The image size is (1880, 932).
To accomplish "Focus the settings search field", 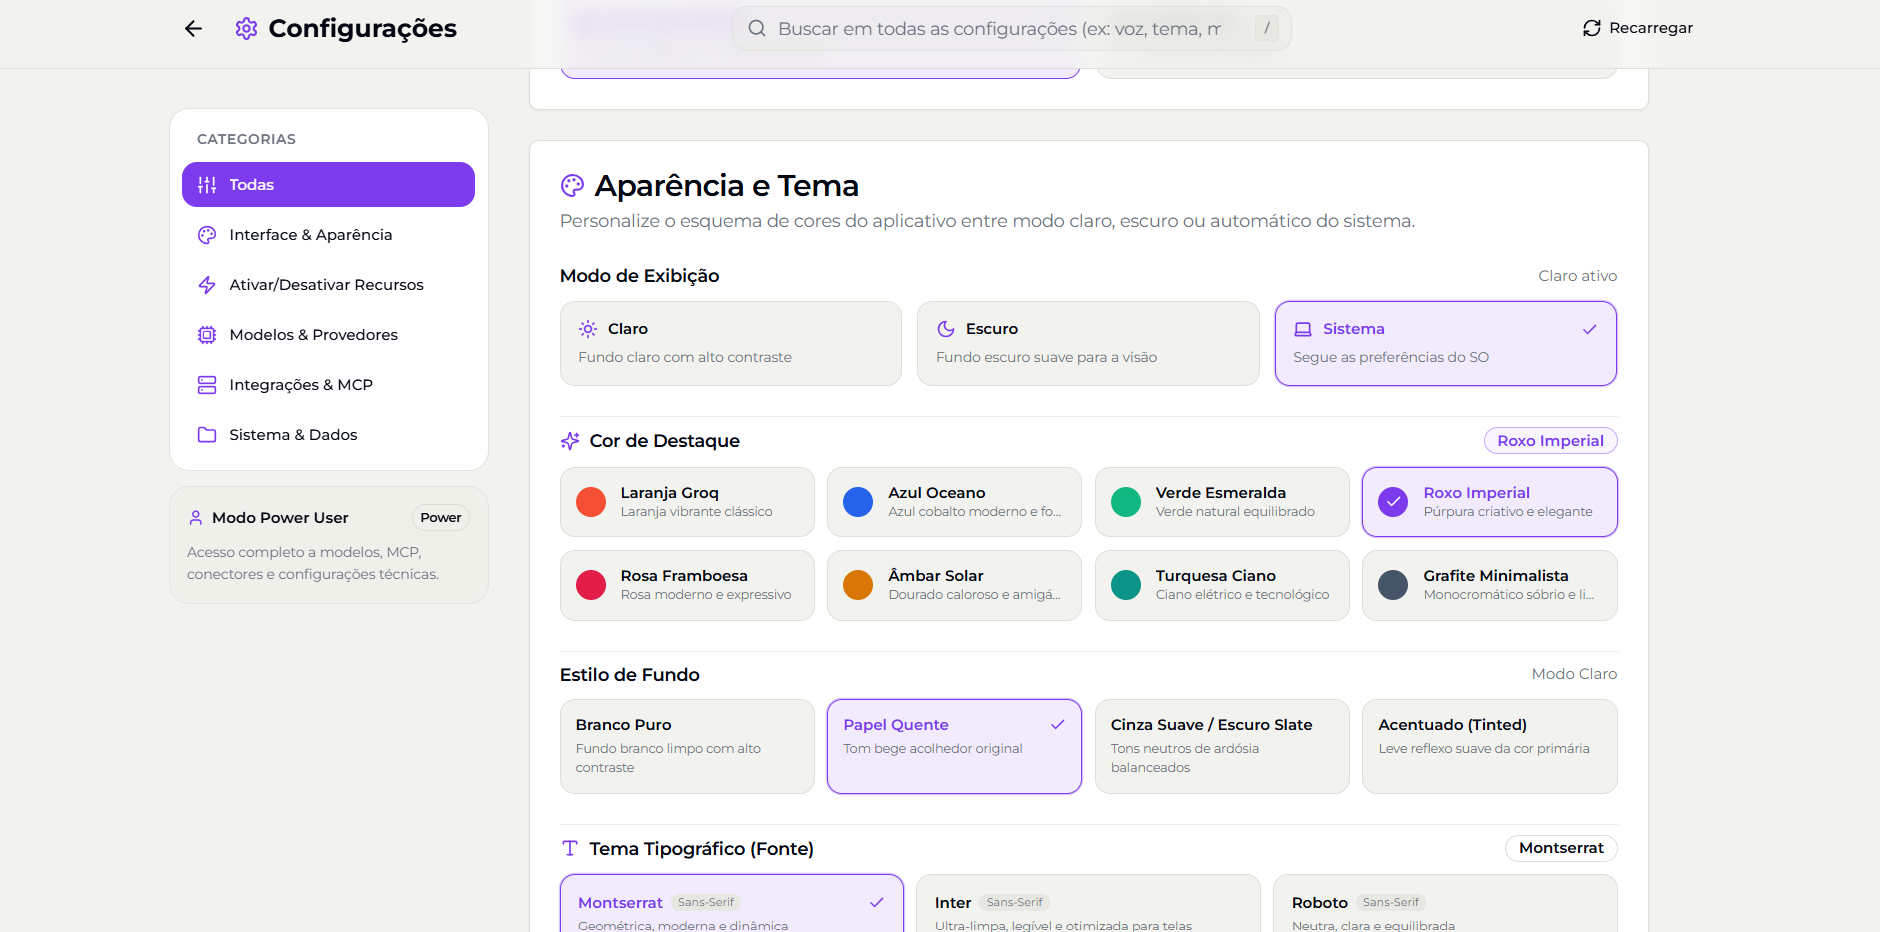I will pos(1011,28).
